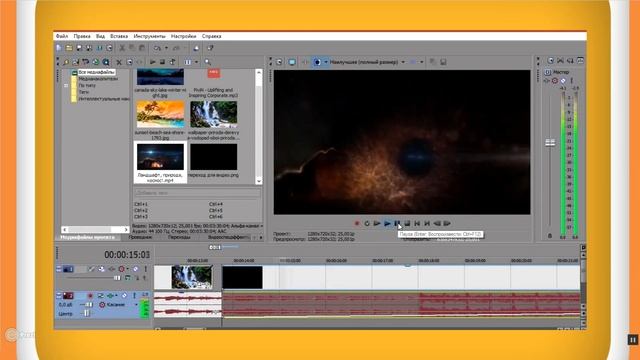Click the Master automation settings red icon
This screenshot has height=360, width=640.
(x=555, y=81)
